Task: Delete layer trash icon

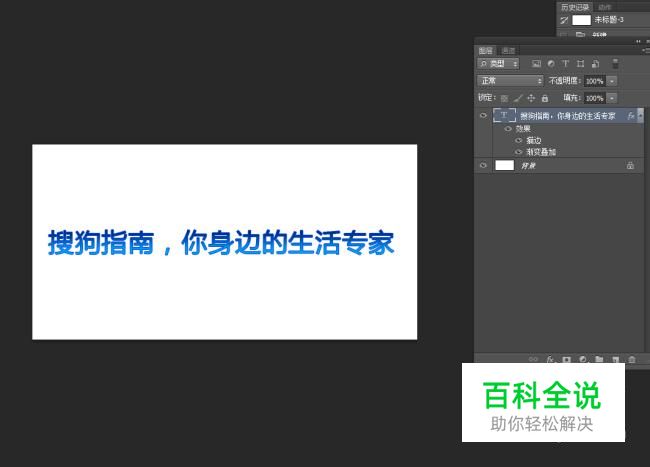Action: (632, 359)
